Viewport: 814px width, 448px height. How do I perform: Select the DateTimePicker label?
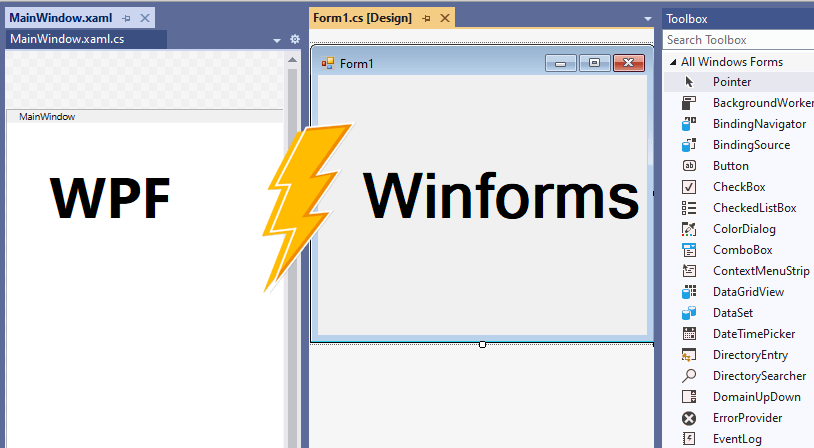[754, 334]
